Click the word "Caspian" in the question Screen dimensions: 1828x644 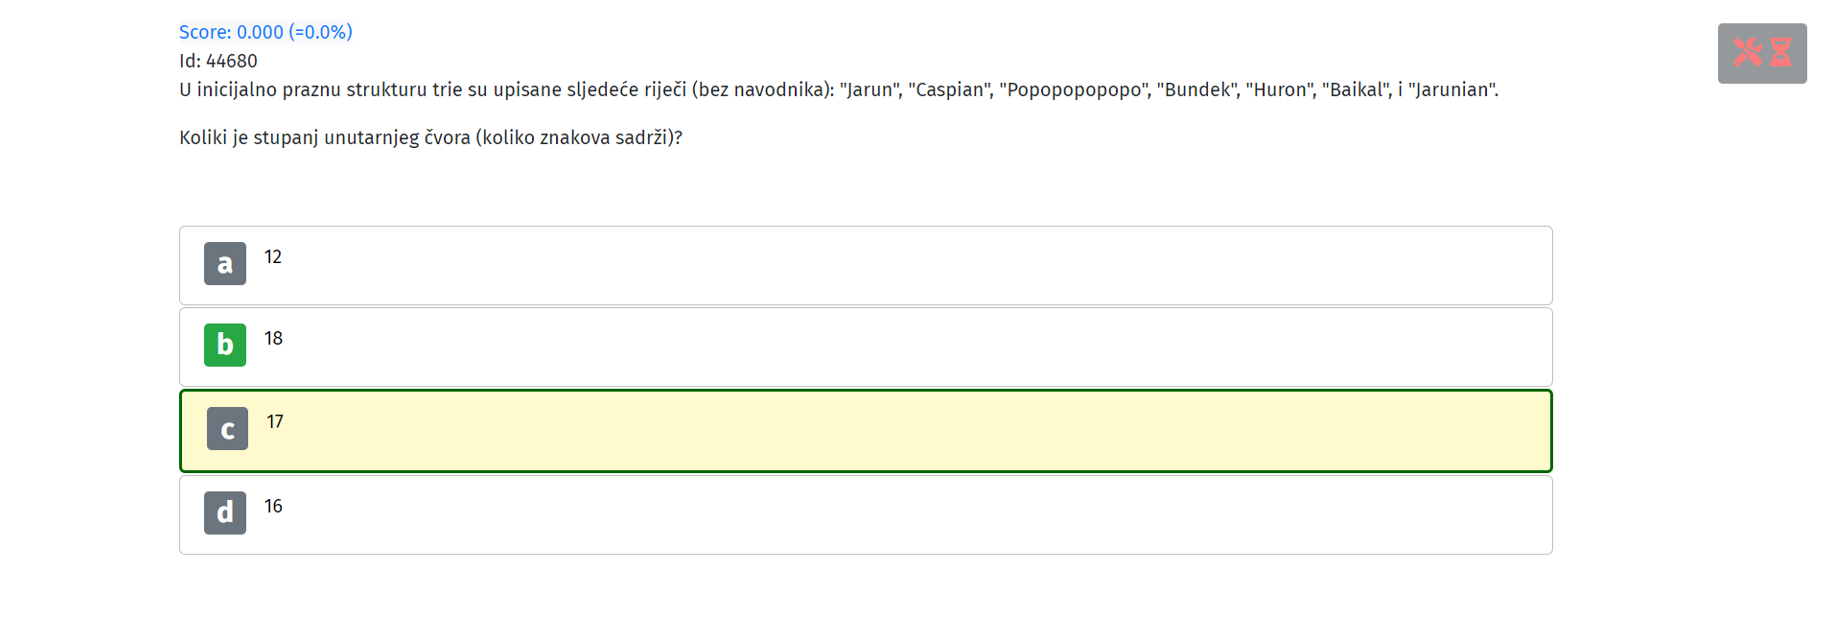948,90
